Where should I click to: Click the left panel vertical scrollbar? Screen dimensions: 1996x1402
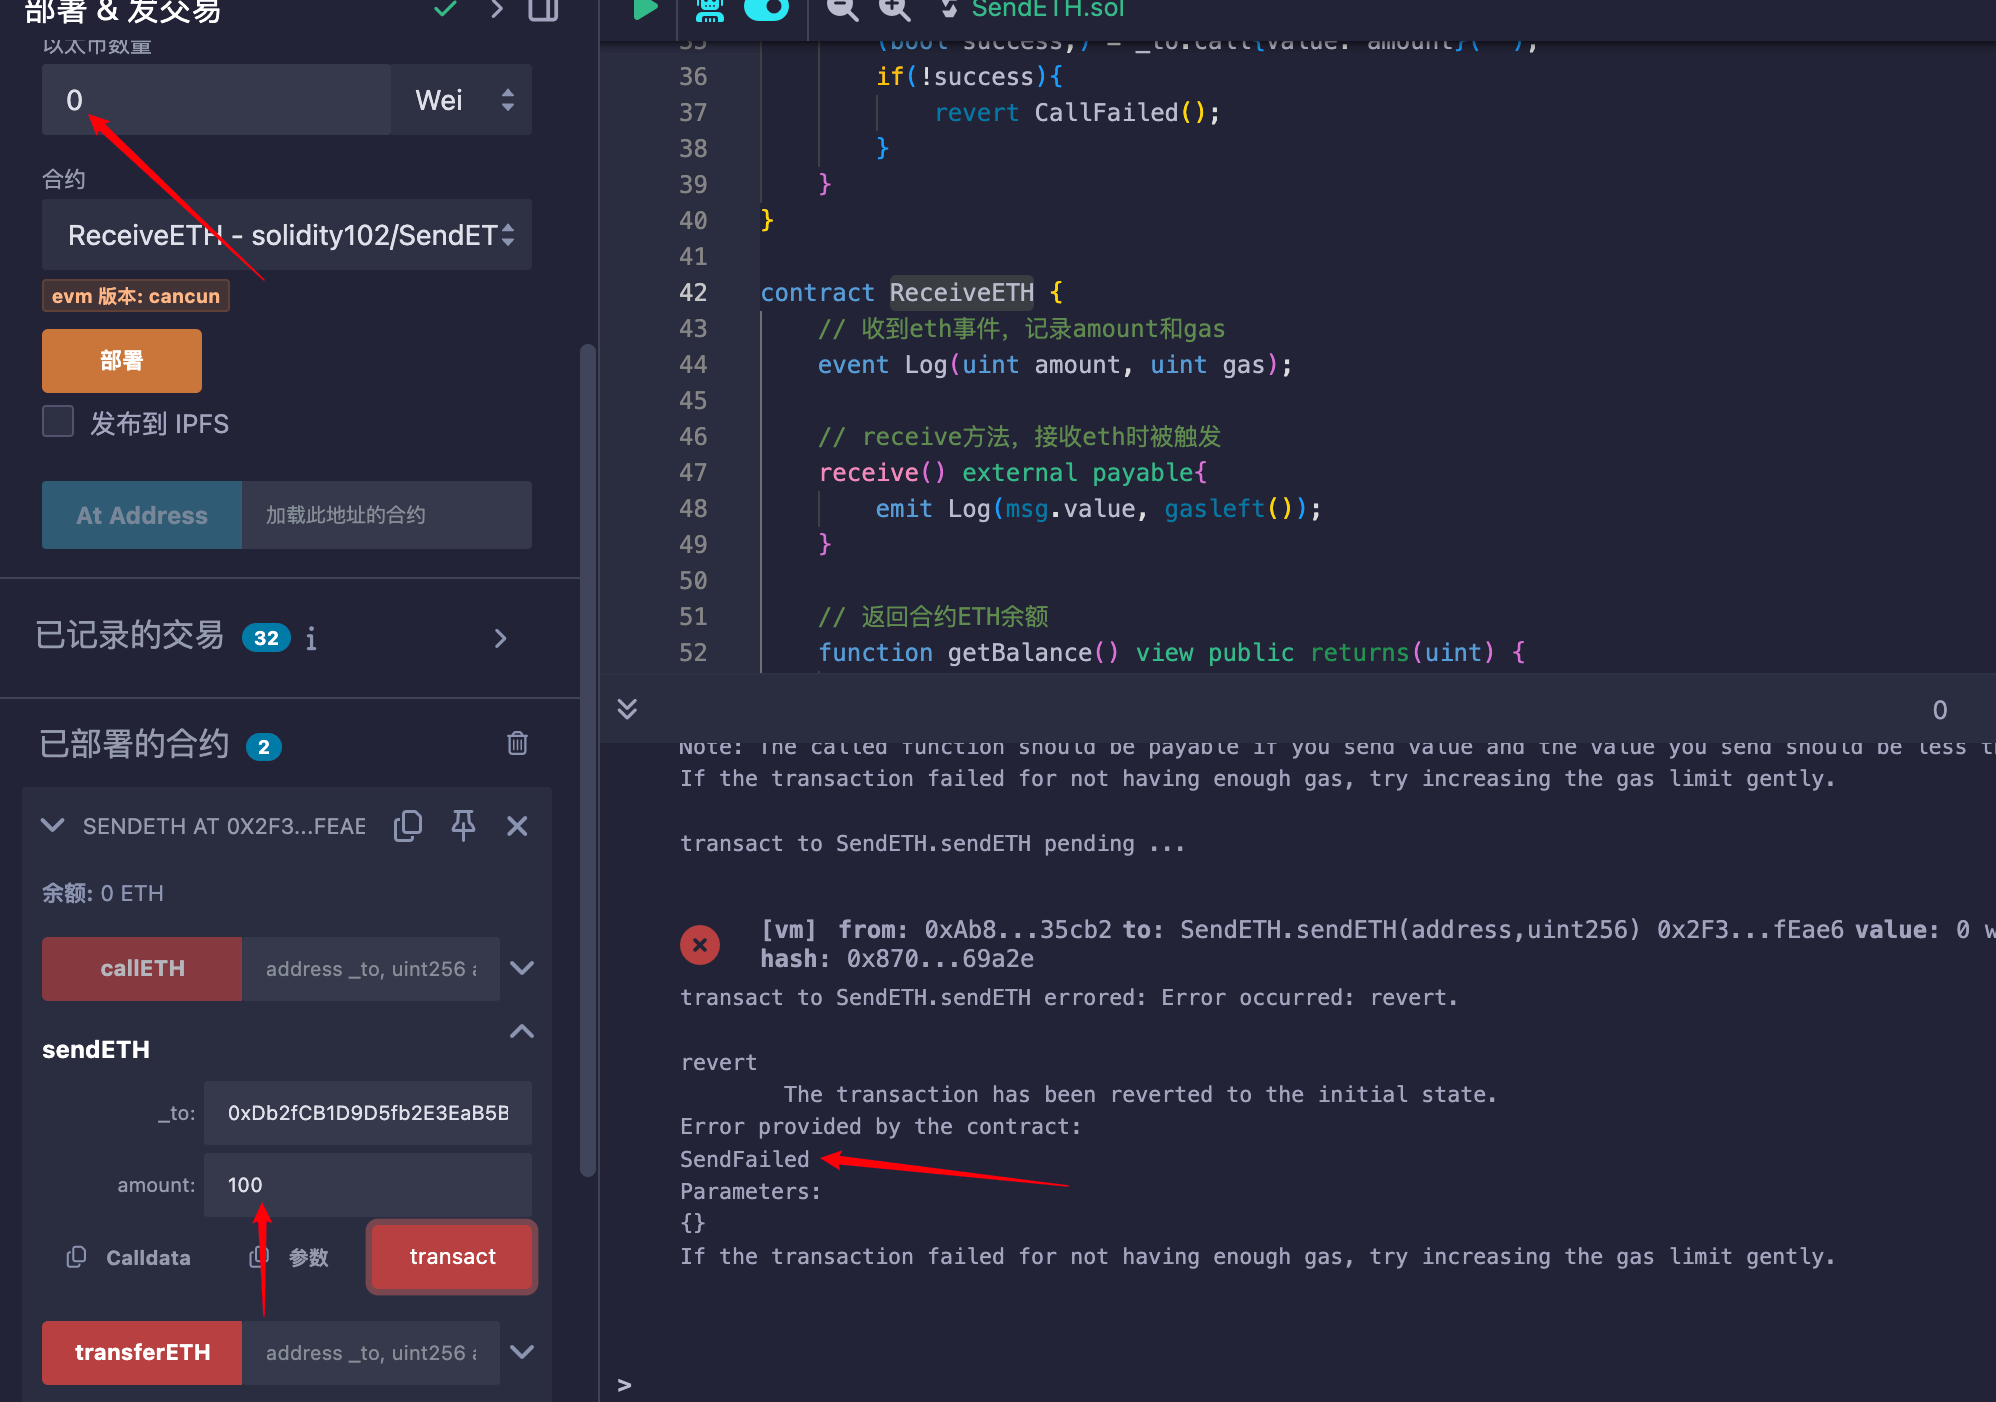coord(588,760)
